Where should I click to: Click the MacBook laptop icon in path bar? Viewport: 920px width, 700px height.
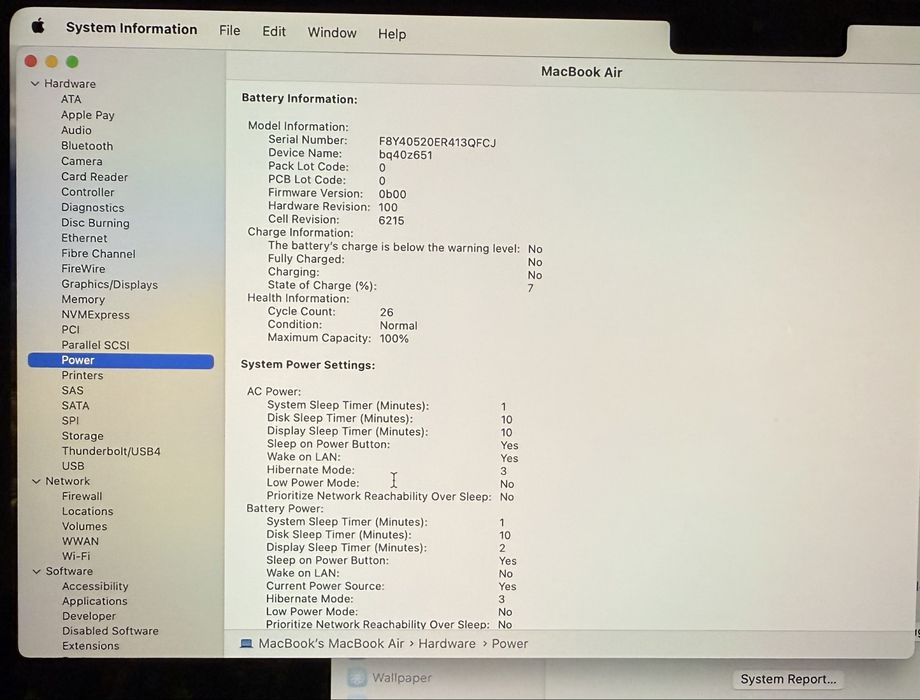click(246, 644)
